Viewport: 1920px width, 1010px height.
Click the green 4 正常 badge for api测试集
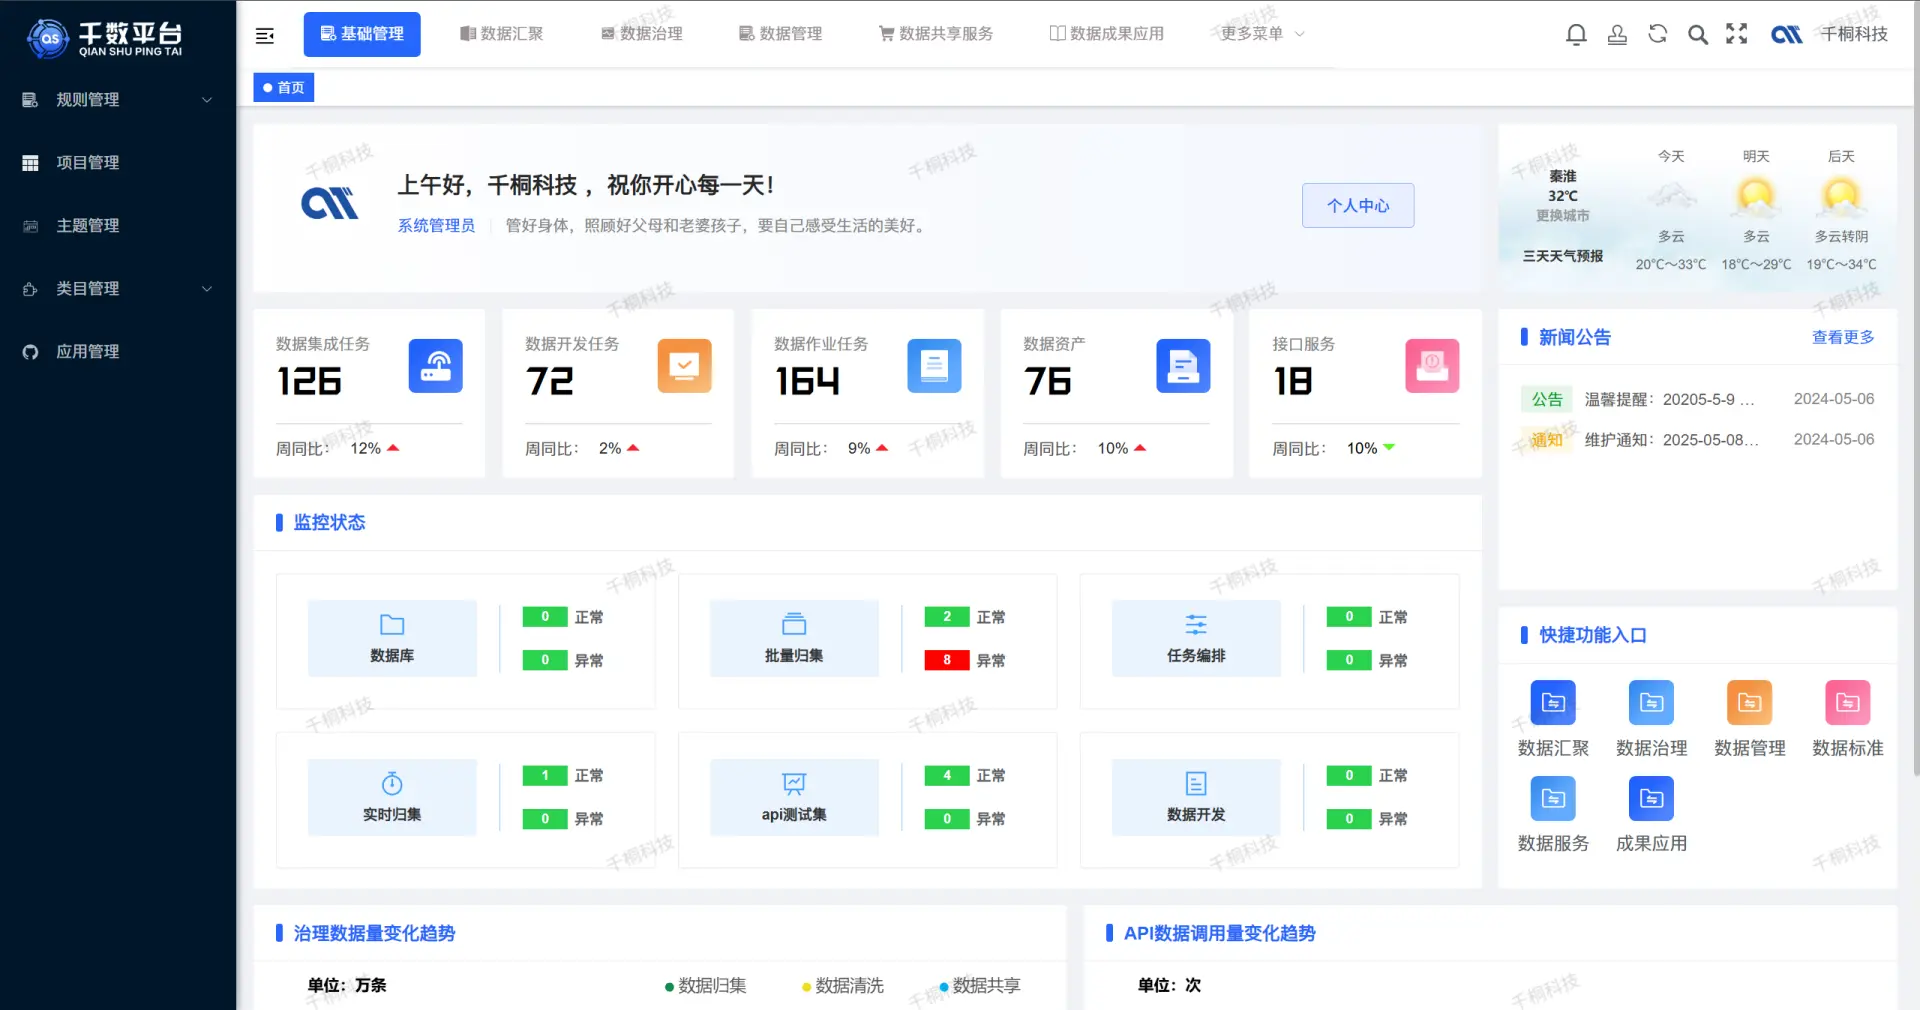pos(946,776)
